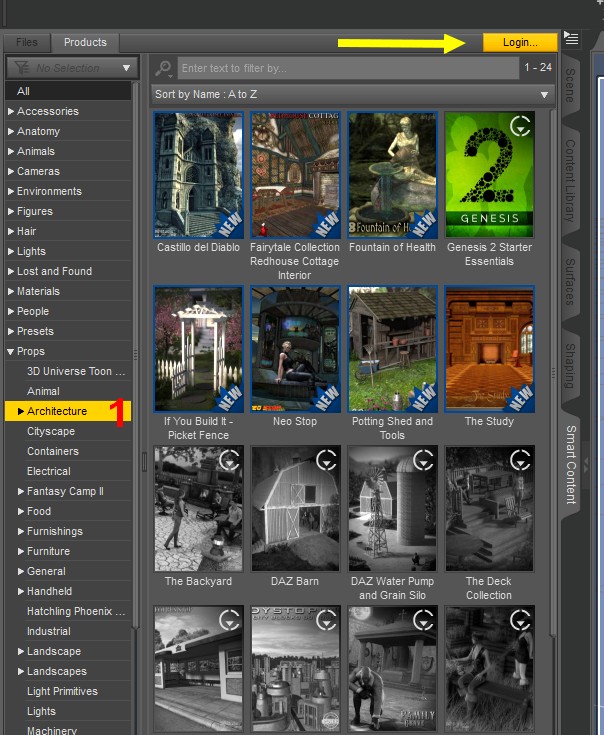This screenshot has width=604, height=735.
Task: Click the filter text input field
Action: point(348,68)
